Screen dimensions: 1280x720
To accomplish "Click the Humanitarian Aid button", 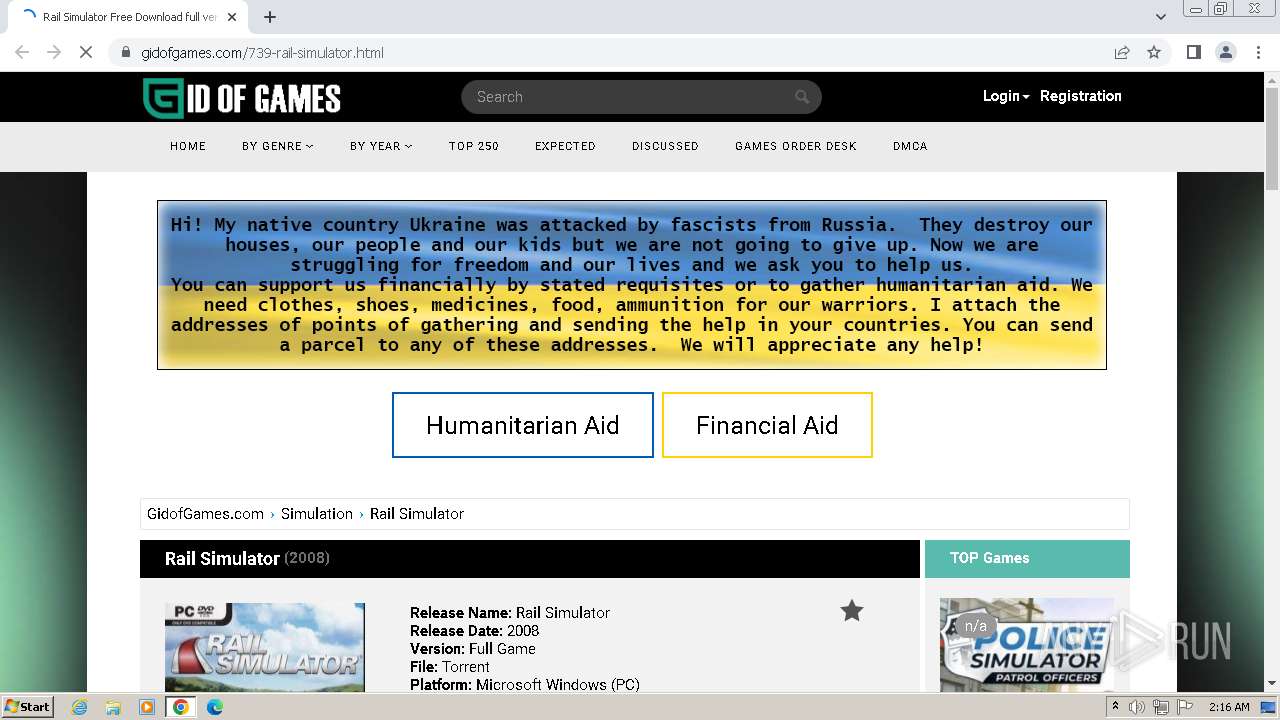I will point(523,425).
